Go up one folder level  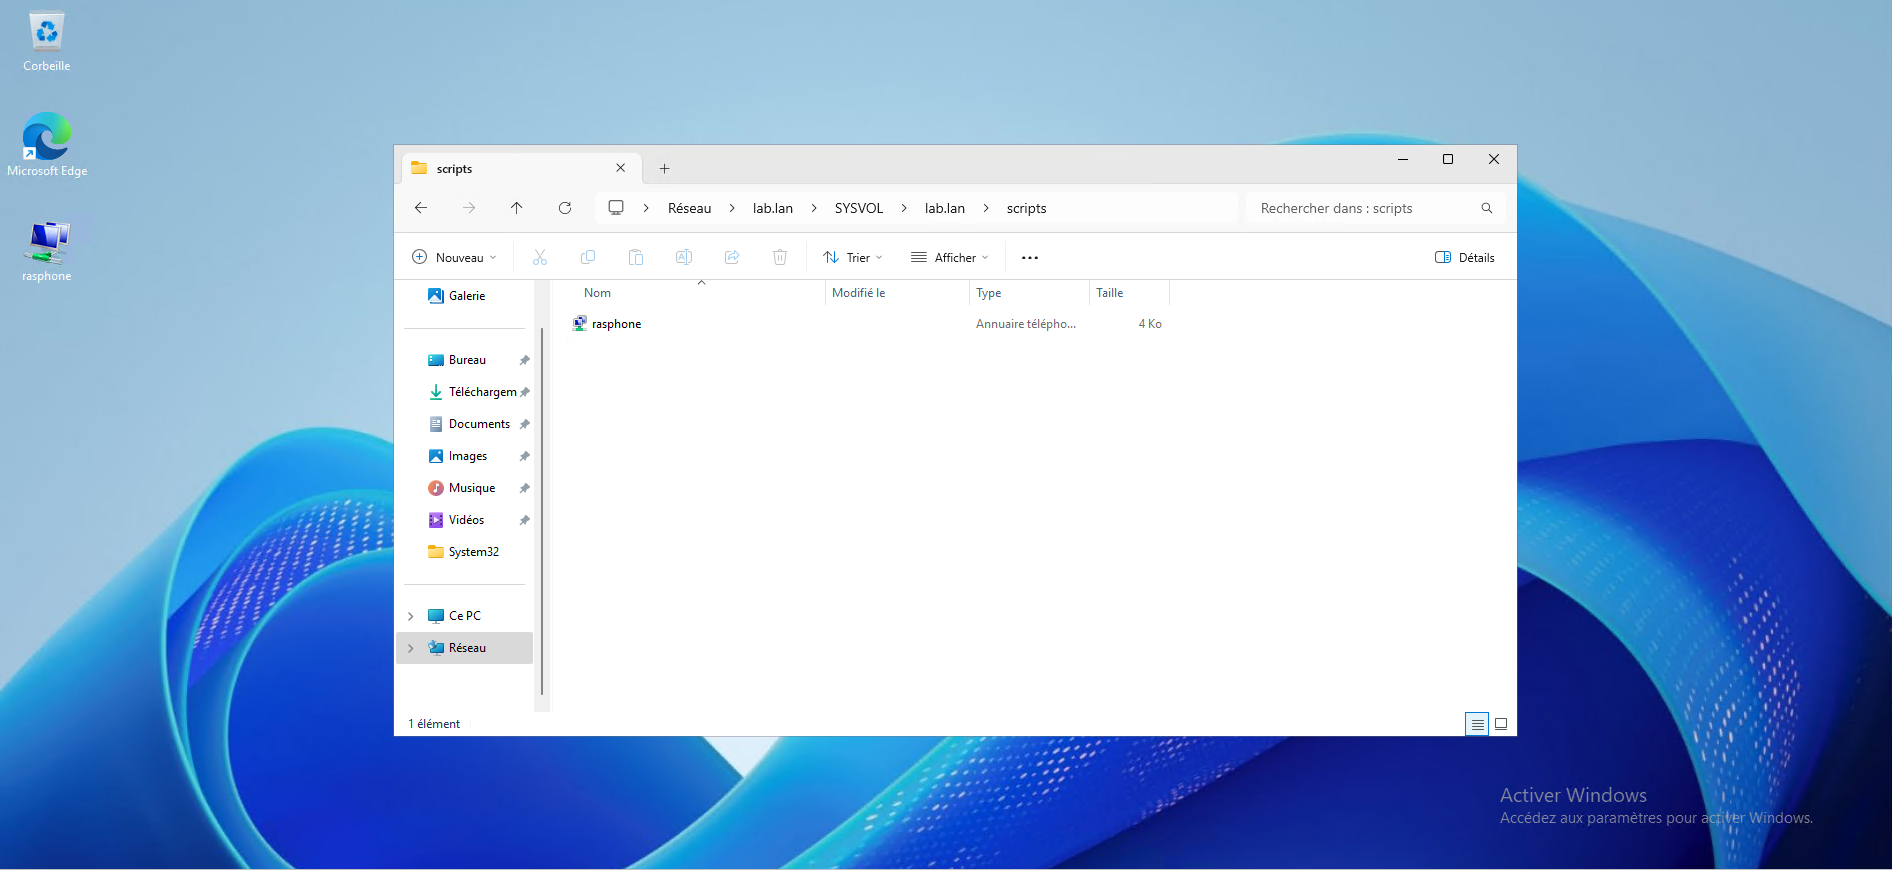pyautogui.click(x=517, y=208)
